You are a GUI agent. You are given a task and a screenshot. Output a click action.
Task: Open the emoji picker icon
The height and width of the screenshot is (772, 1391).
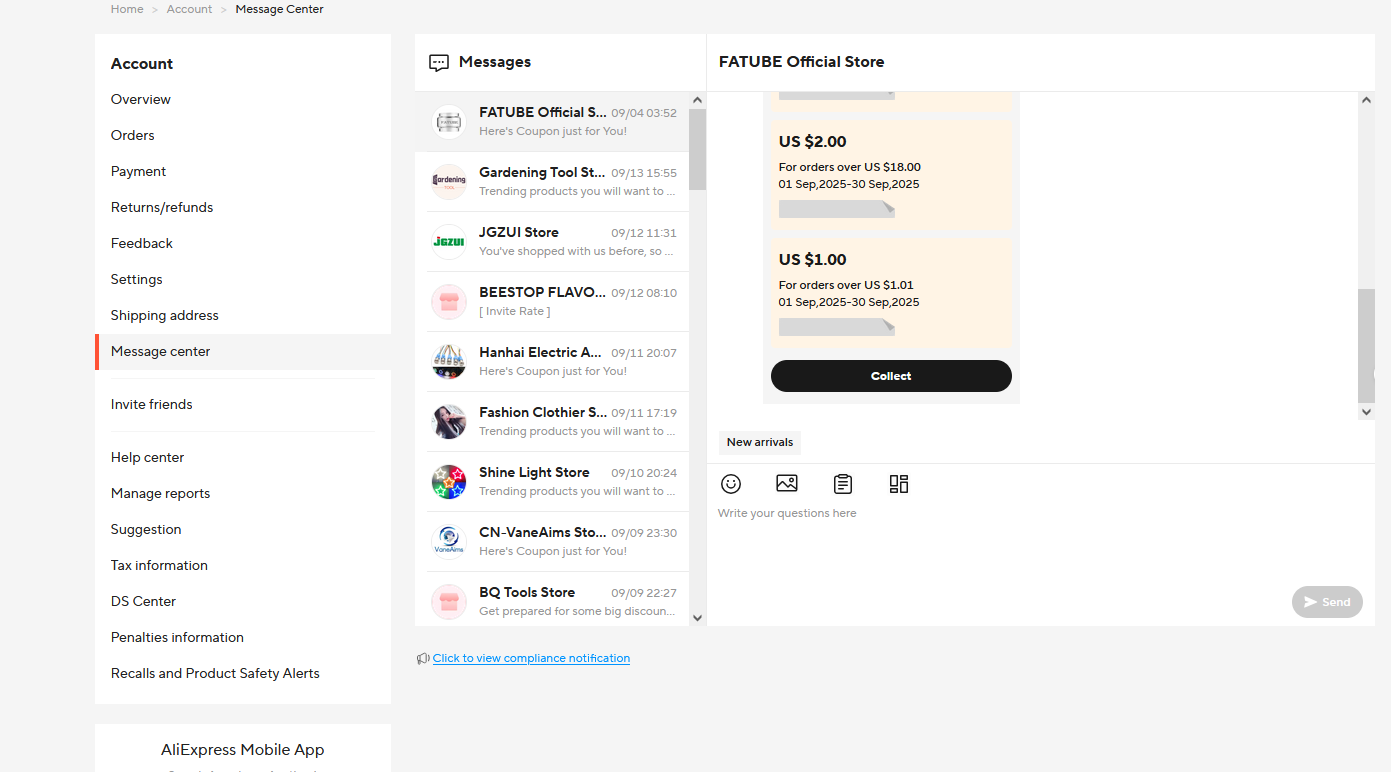point(731,484)
